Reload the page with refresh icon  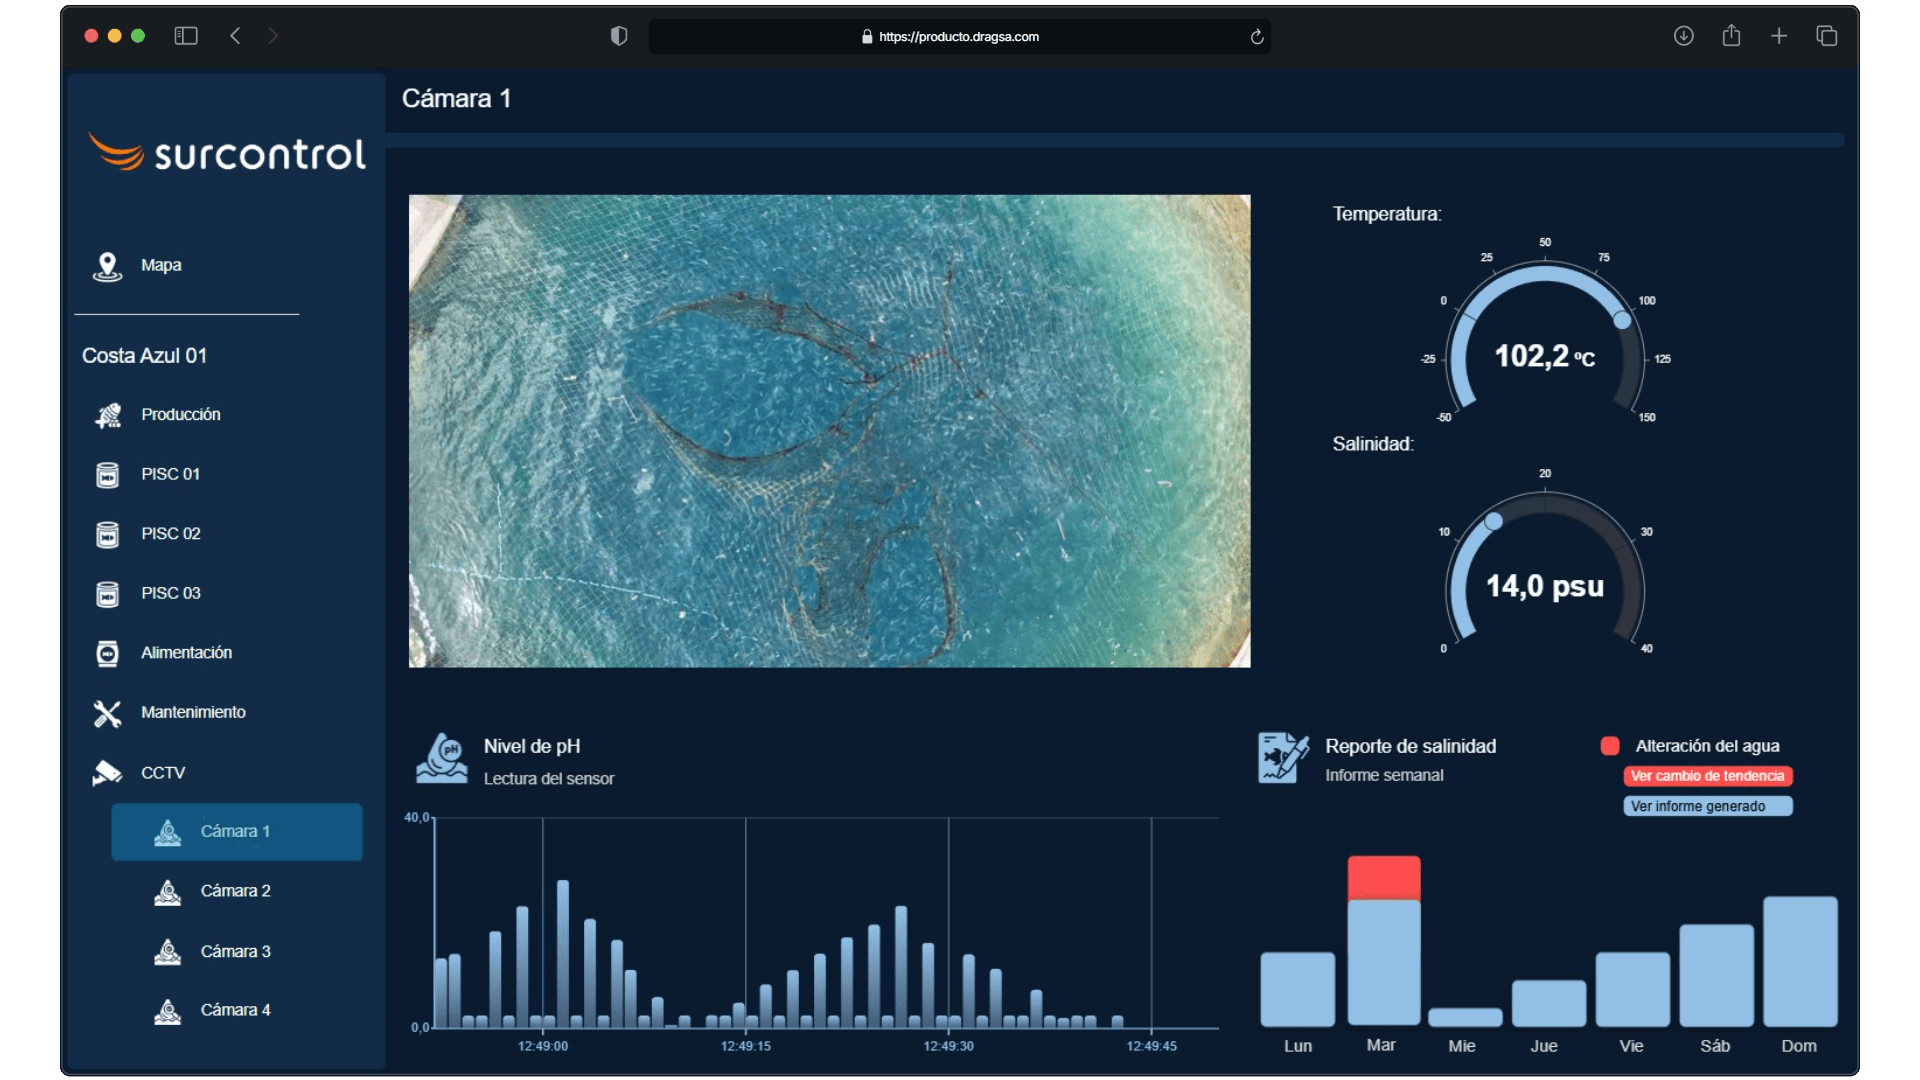tap(1257, 37)
